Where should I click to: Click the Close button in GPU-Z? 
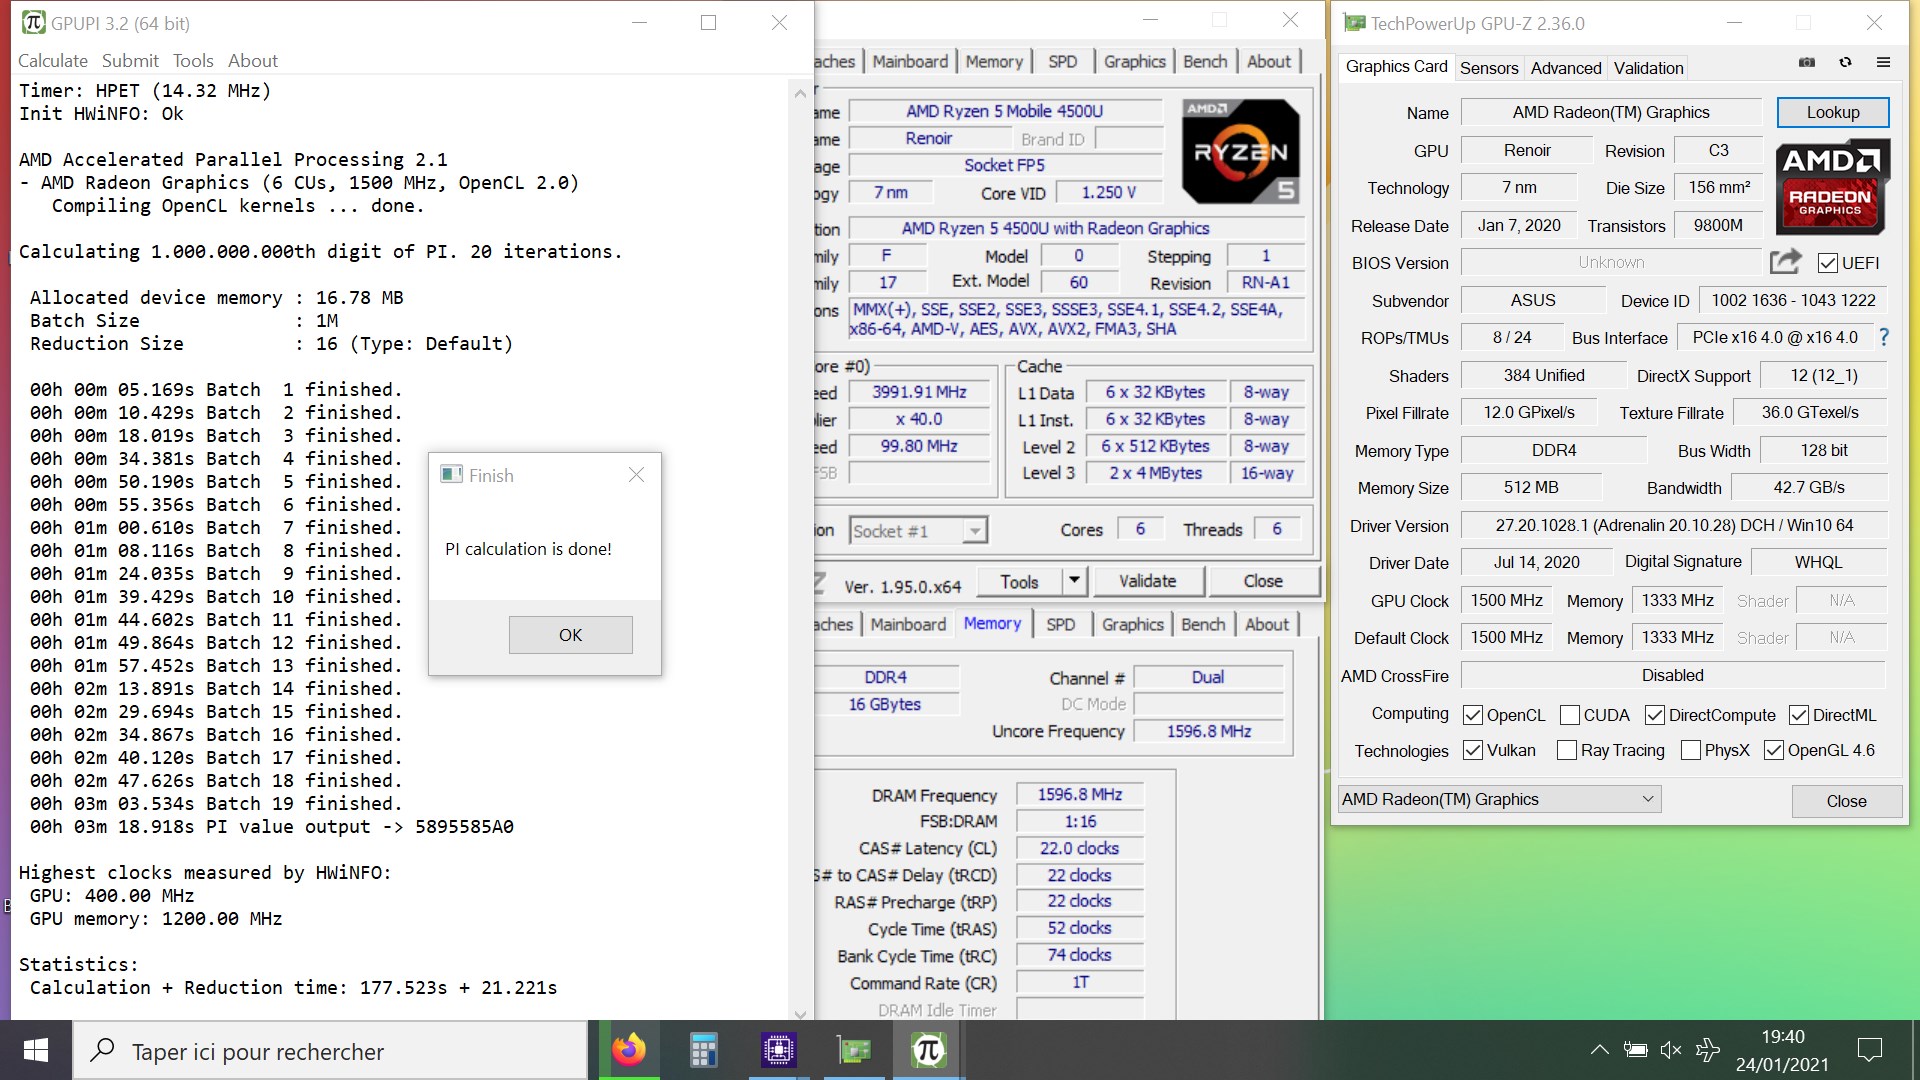pos(1846,801)
